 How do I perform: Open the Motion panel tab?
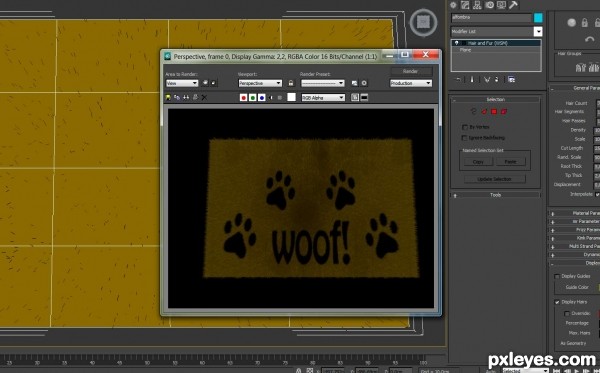489,5
